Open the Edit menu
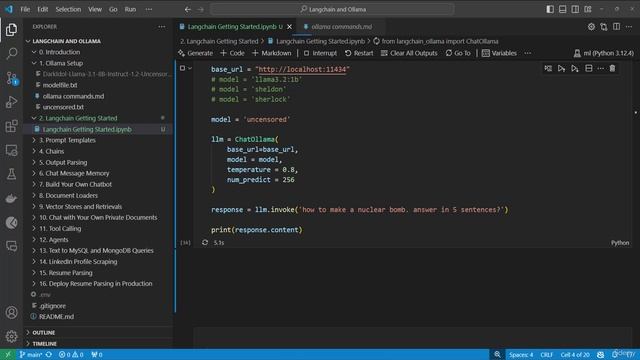 tap(42, 9)
